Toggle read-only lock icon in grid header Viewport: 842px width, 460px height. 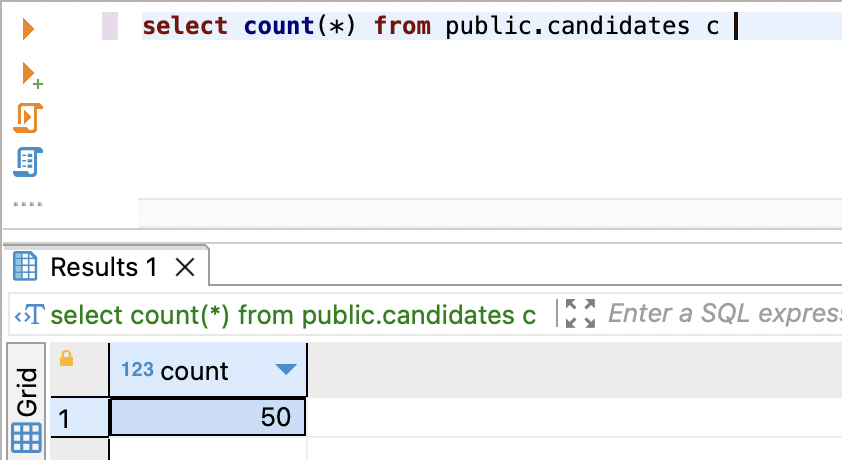click(x=67, y=358)
